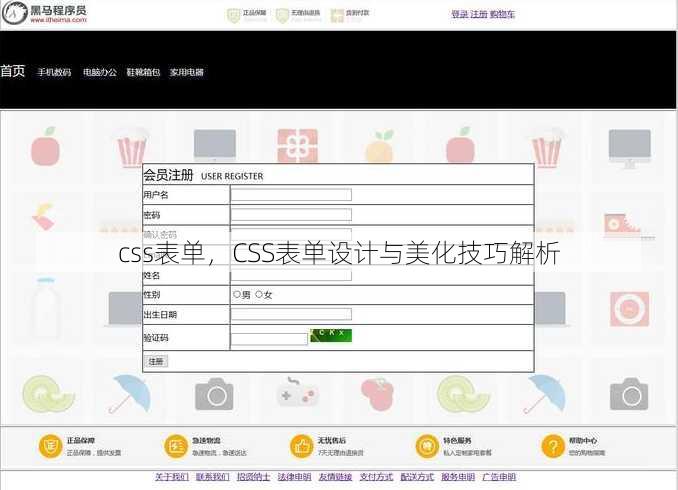Focus the 密码 input field
Image resolution: width=678 pixels, height=490 pixels.
click(x=291, y=215)
